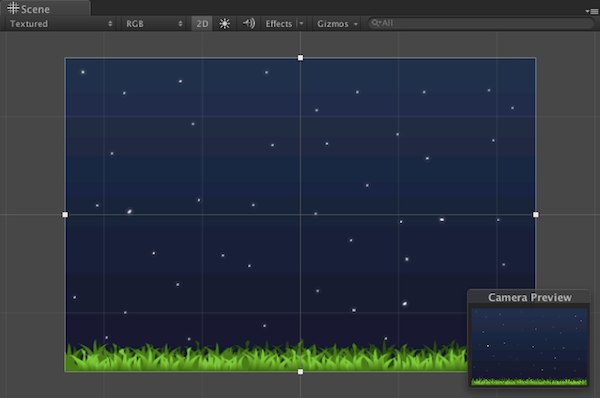Click the search magnifier icon
The image size is (600, 398).
(x=376, y=23)
